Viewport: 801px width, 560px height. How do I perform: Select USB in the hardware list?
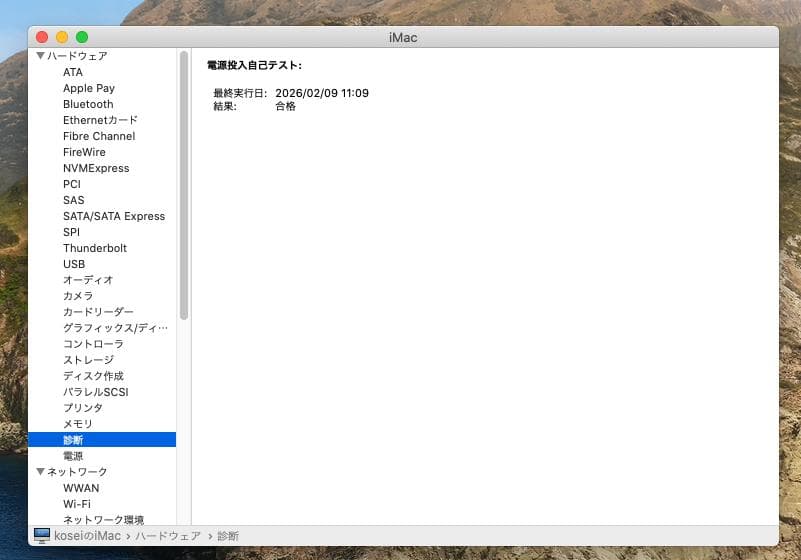(74, 264)
